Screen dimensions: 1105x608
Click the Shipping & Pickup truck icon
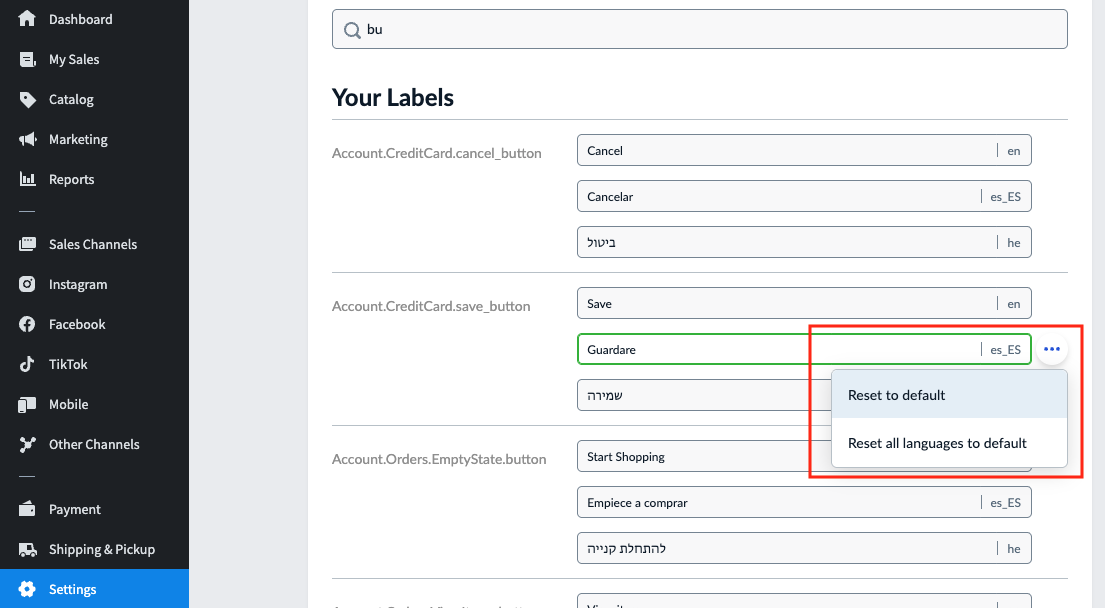coord(28,549)
